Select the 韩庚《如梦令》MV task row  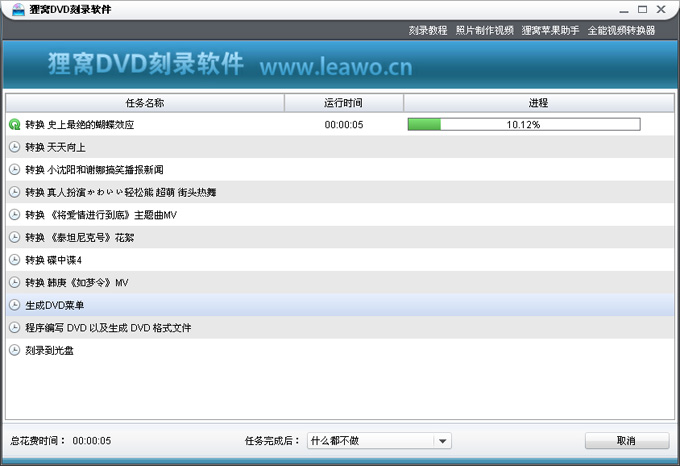pos(340,282)
